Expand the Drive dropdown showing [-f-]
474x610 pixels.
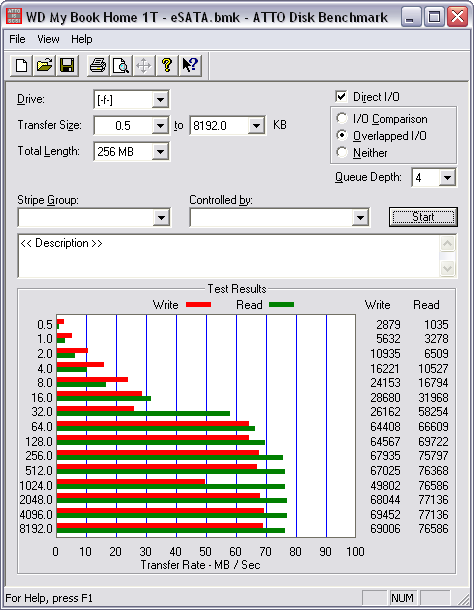160,100
